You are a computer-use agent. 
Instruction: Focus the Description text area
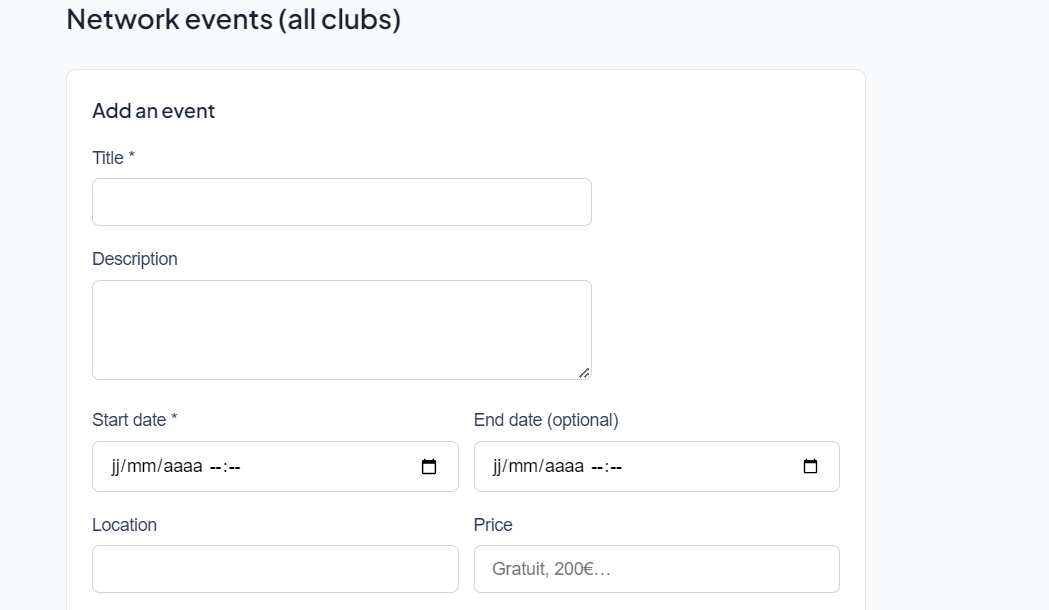click(x=341, y=329)
